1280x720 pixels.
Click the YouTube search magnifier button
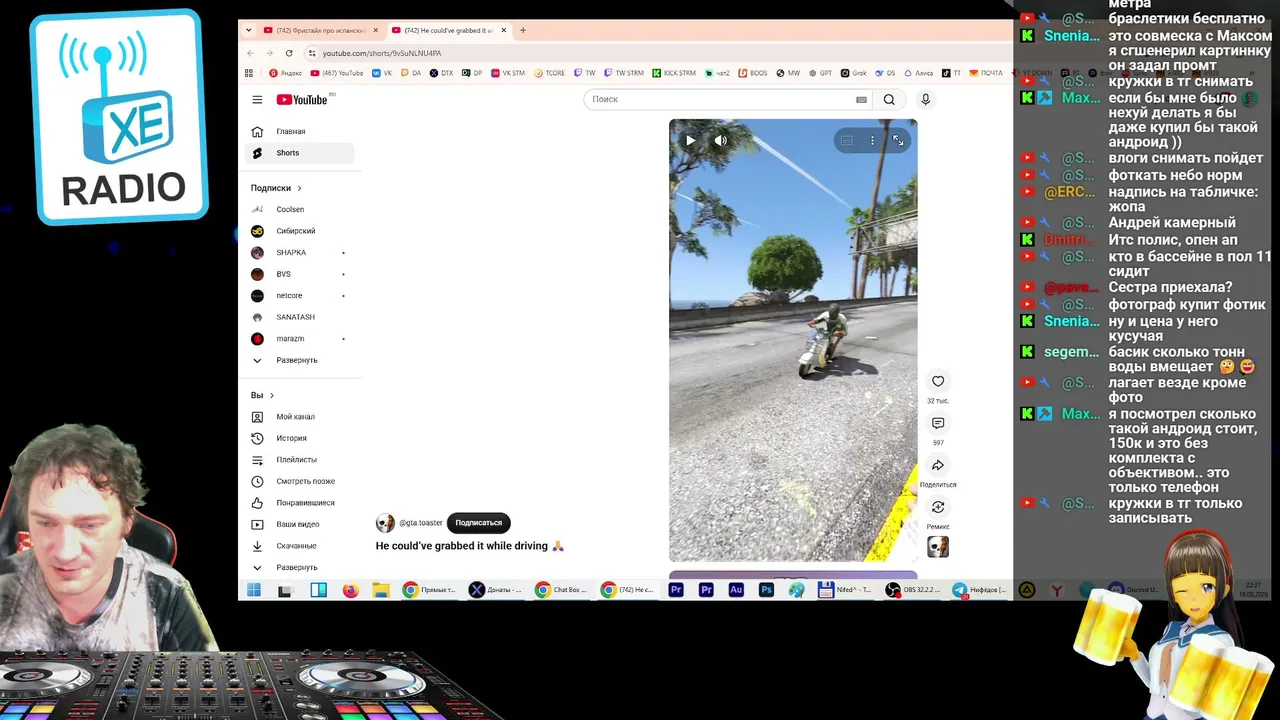tap(889, 99)
